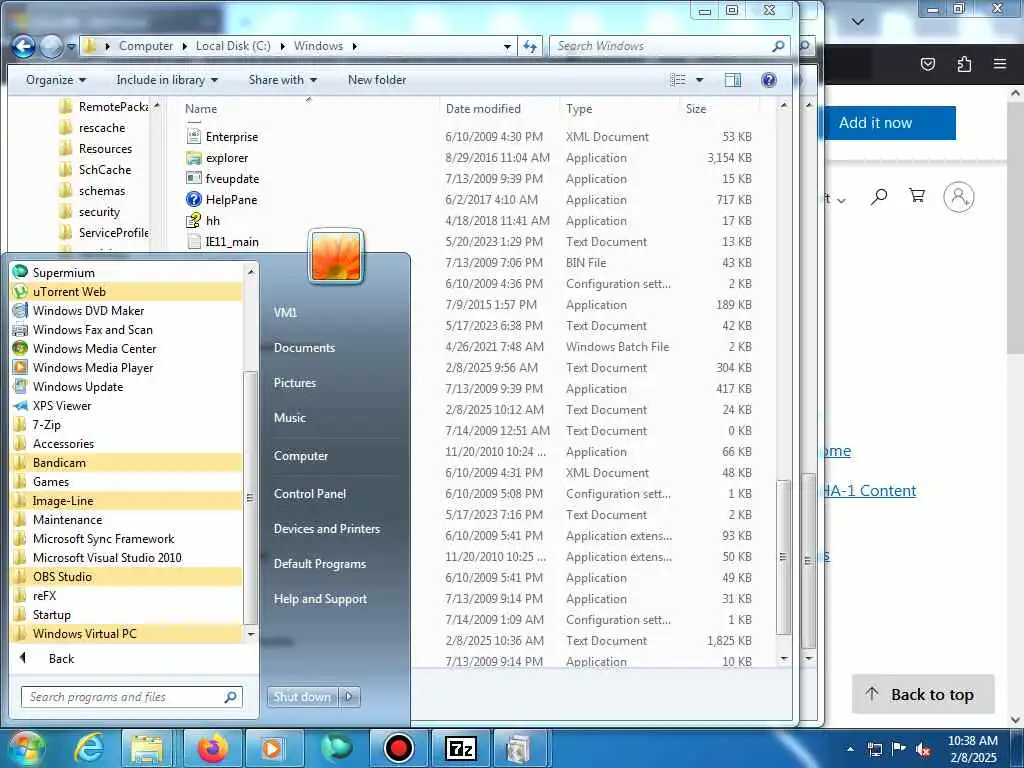Open Help and Support
Viewport: 1024px width, 768px height.
point(320,598)
